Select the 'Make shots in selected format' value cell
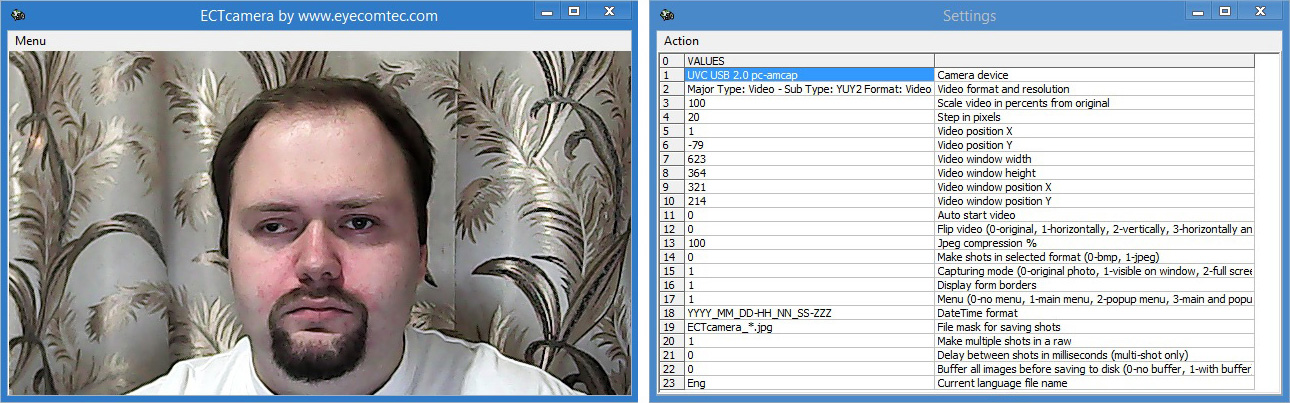The height and width of the screenshot is (403, 1290). [x=809, y=257]
